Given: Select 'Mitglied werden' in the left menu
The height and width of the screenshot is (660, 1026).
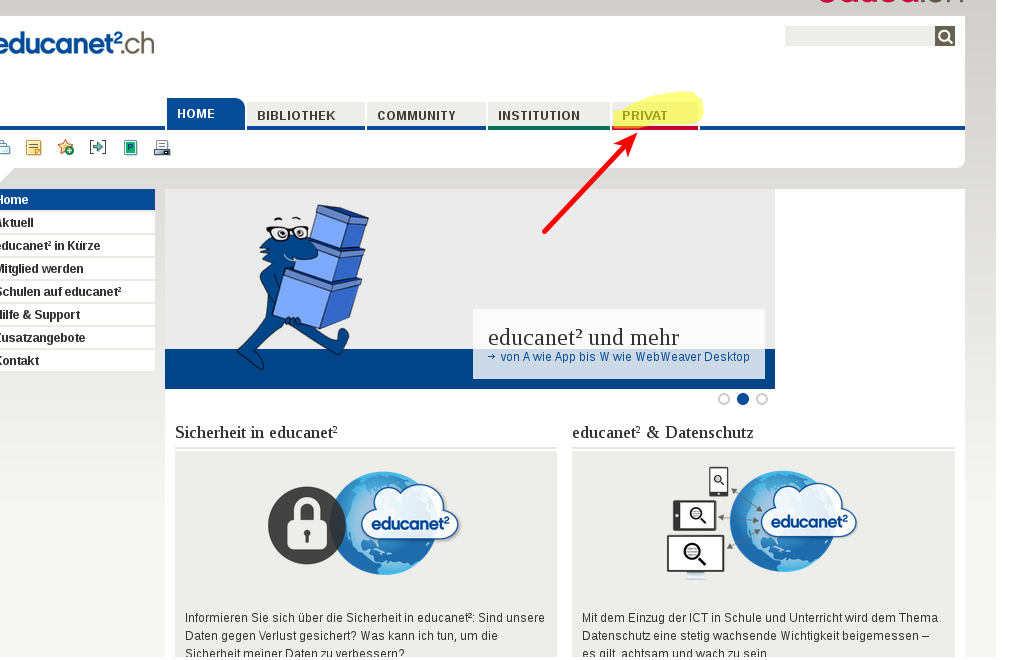Looking at the screenshot, I should pos(42,269).
